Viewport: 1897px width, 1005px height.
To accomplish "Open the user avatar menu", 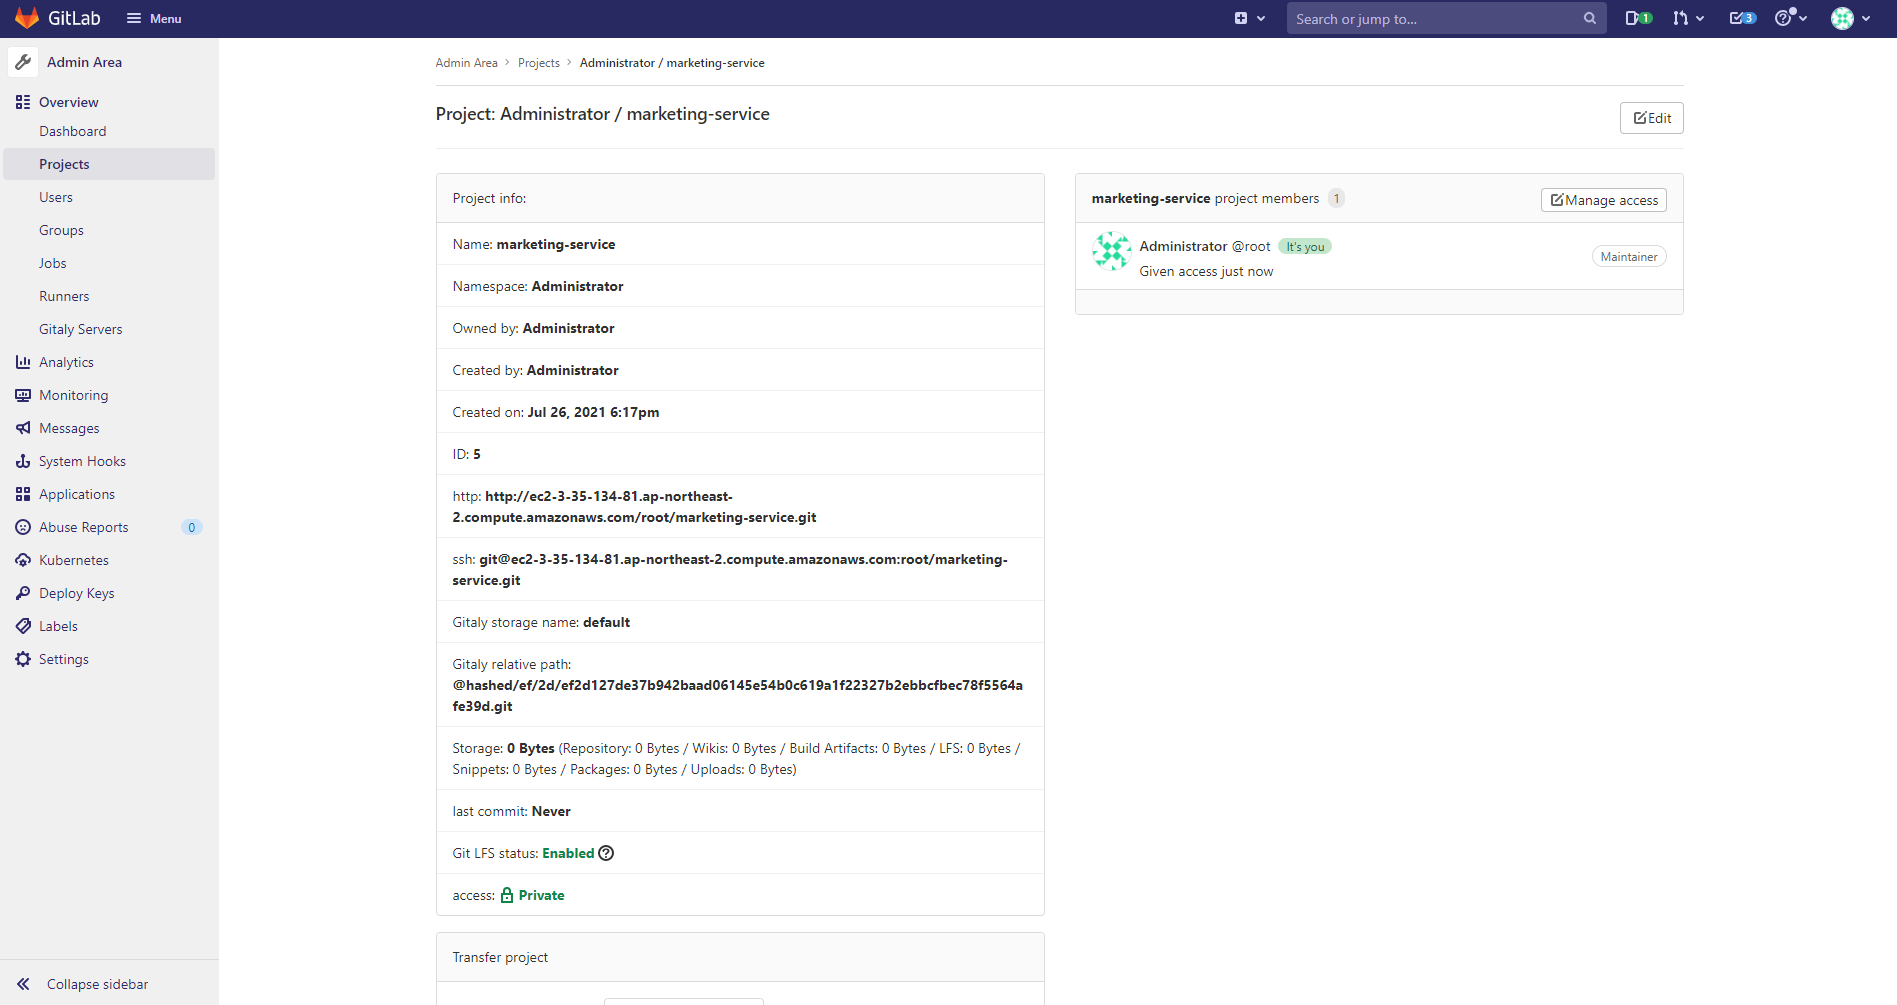I will point(1850,18).
